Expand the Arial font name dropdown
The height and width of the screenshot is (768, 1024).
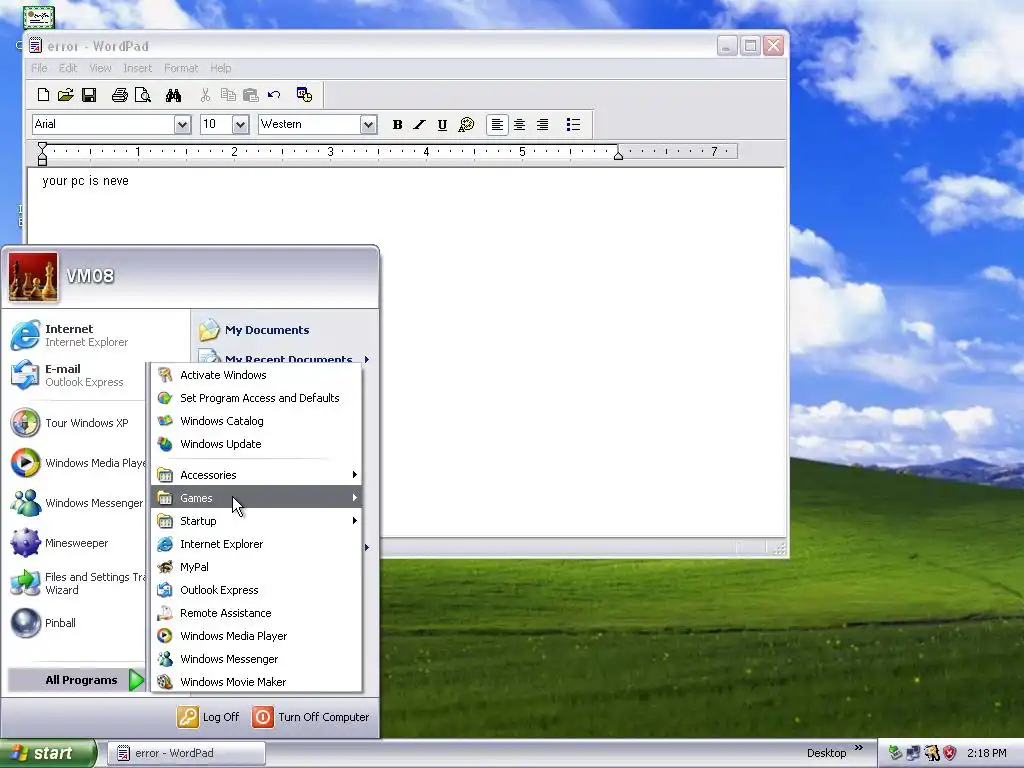coord(182,124)
